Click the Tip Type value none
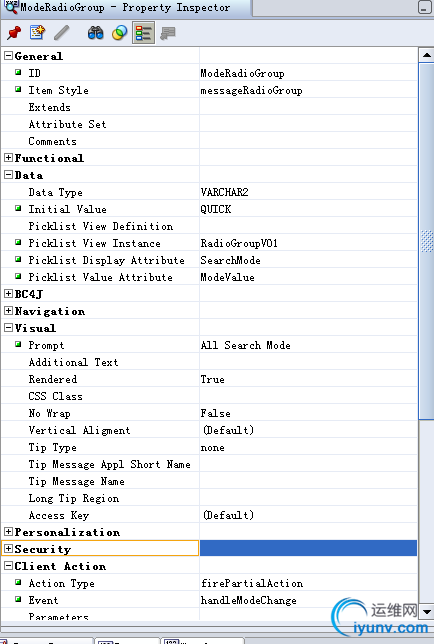Screen dimensions: 434x644 (x=212, y=448)
